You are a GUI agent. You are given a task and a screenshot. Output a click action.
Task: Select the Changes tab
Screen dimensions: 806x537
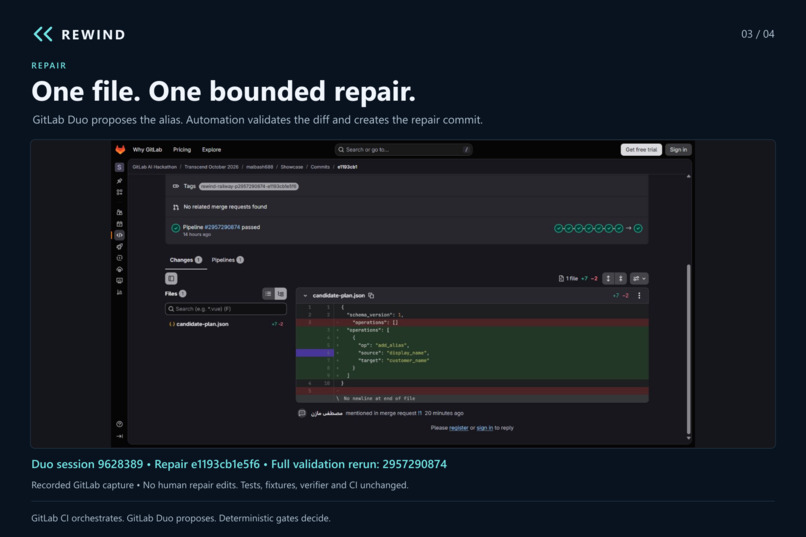coord(186,260)
